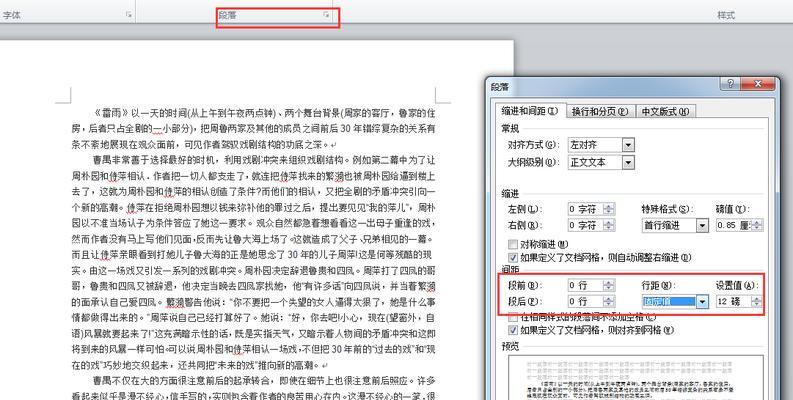Screen dimensions: 793x400
Task: Enable the 对称缩进 checkbox
Action: tap(513, 244)
